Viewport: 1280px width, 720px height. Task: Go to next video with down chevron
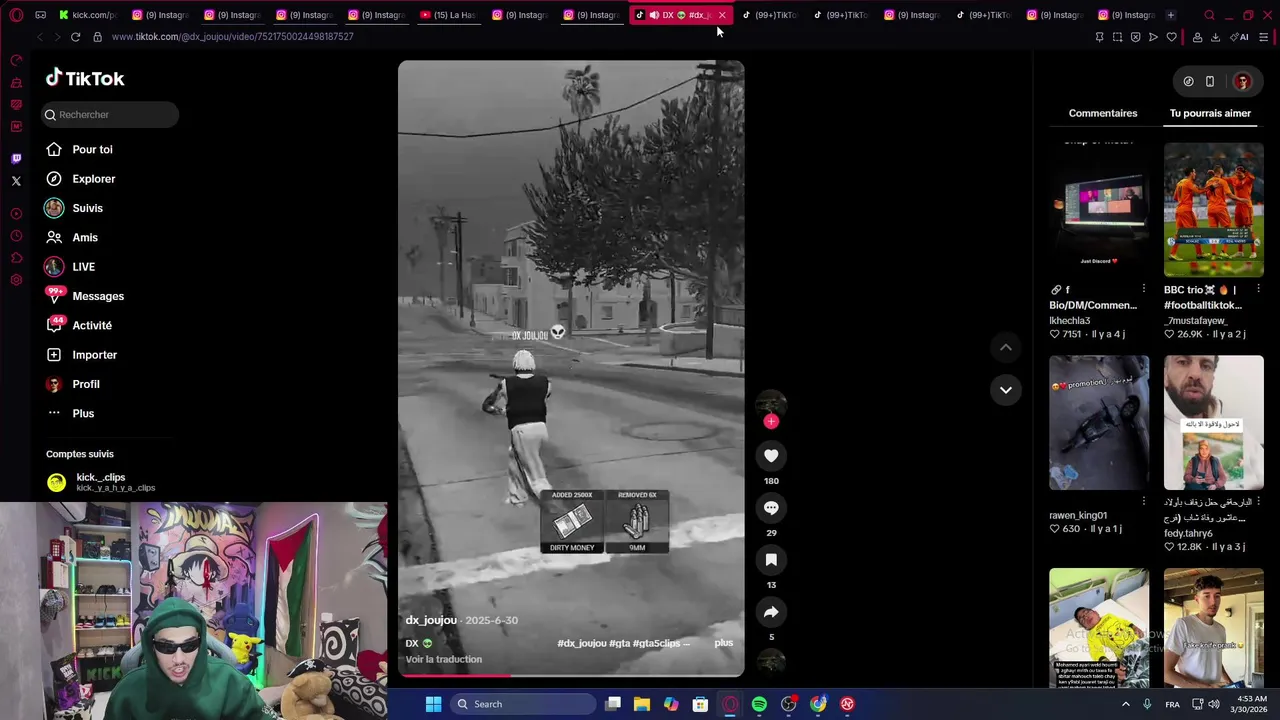(x=1006, y=390)
